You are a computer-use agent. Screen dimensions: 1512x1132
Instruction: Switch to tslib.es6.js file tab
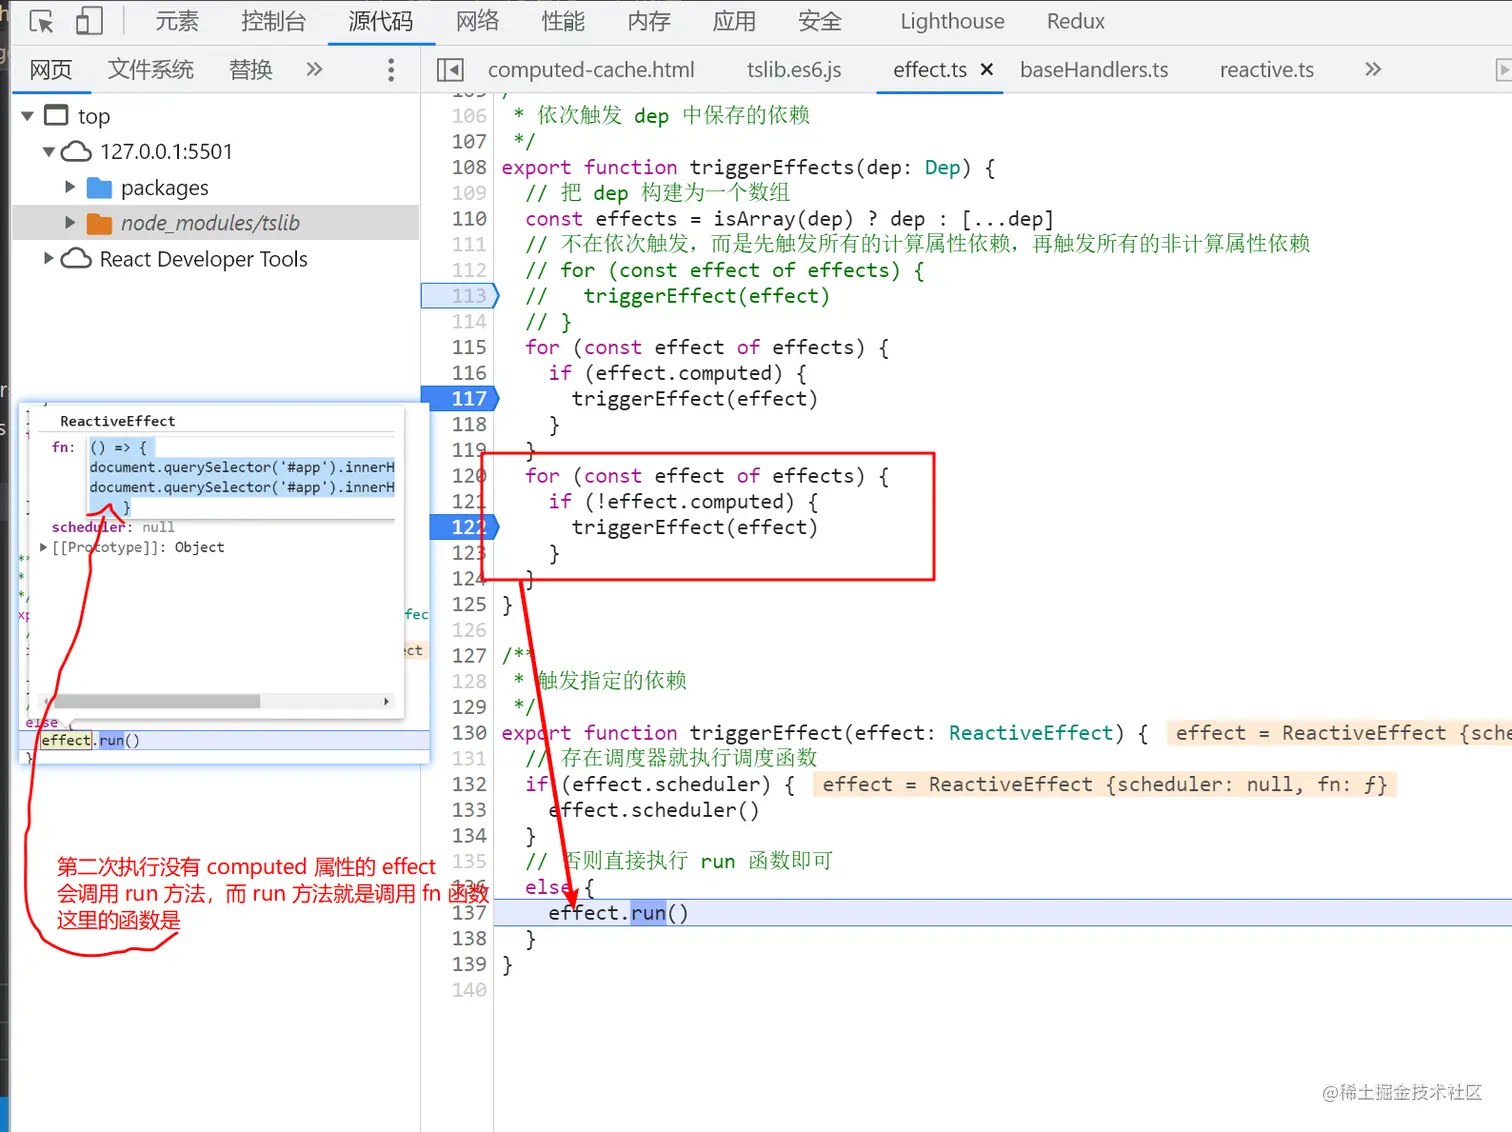click(x=794, y=69)
